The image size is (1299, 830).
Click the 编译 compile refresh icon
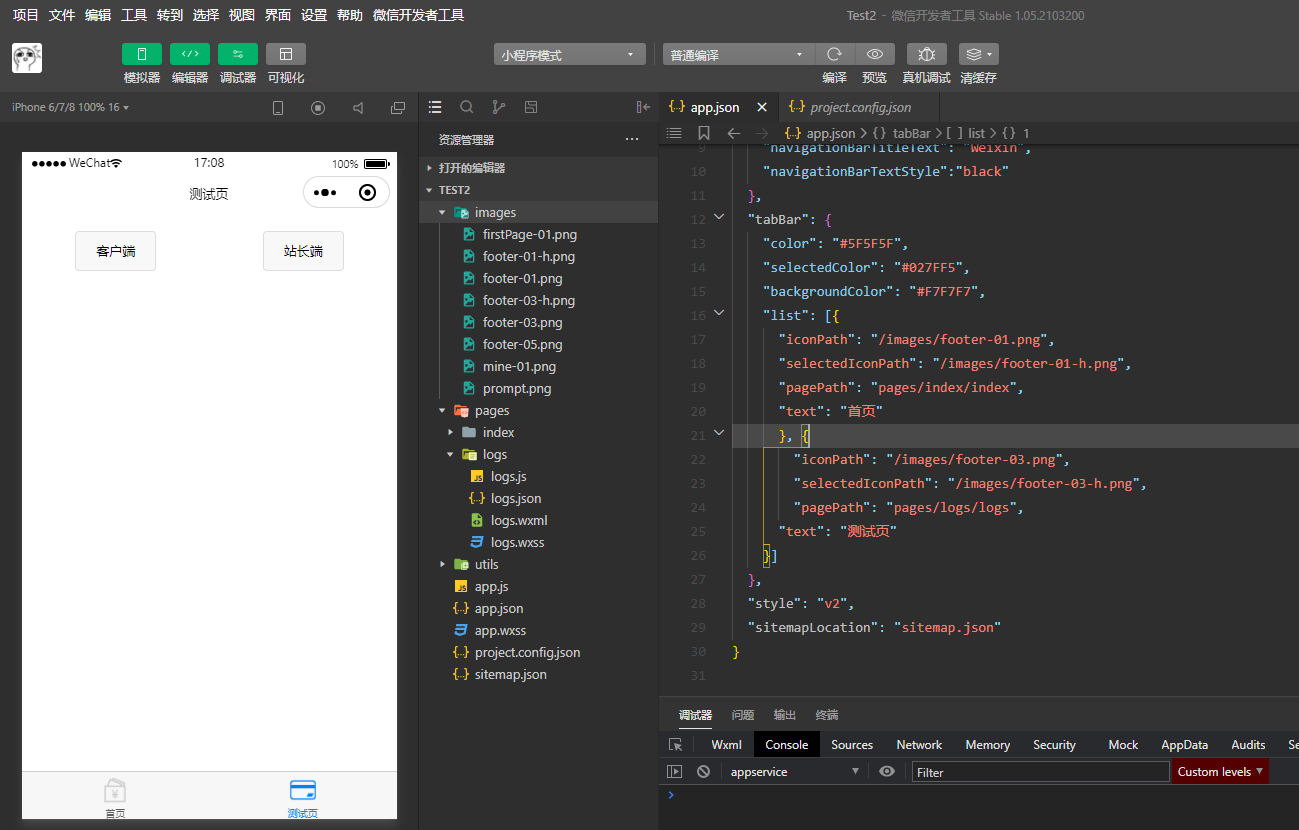click(x=835, y=54)
